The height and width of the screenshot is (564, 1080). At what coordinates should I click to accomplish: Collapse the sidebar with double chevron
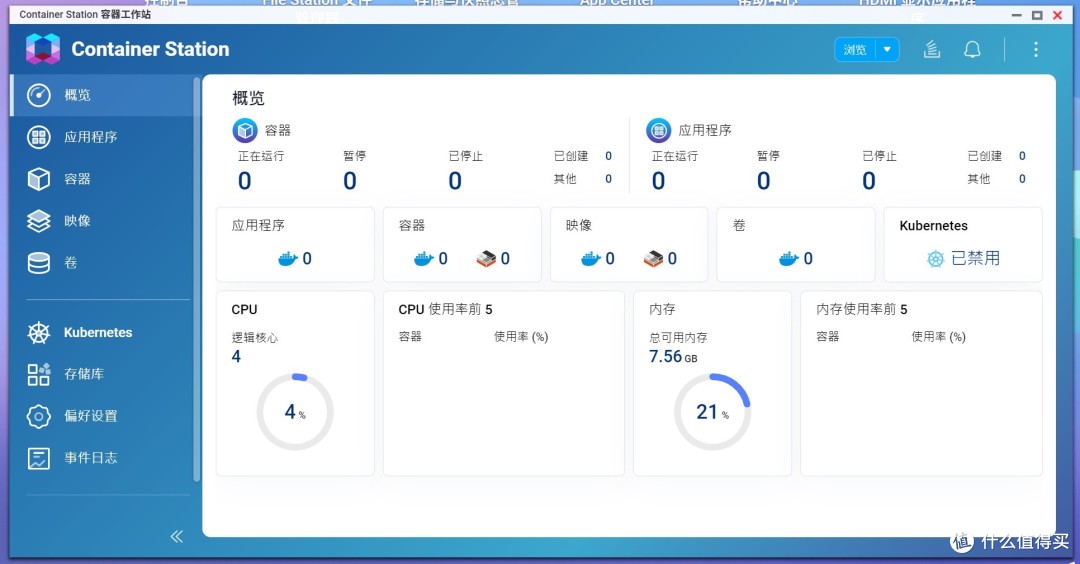[176, 536]
